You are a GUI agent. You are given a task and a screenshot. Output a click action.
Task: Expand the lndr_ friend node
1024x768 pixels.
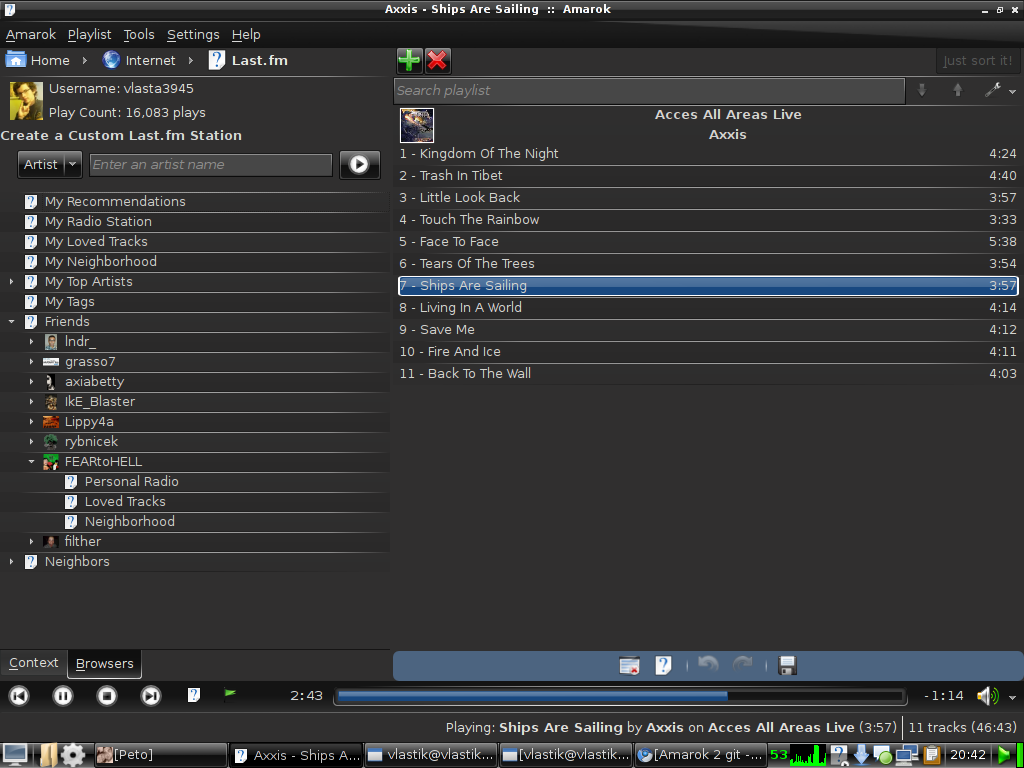(31, 342)
